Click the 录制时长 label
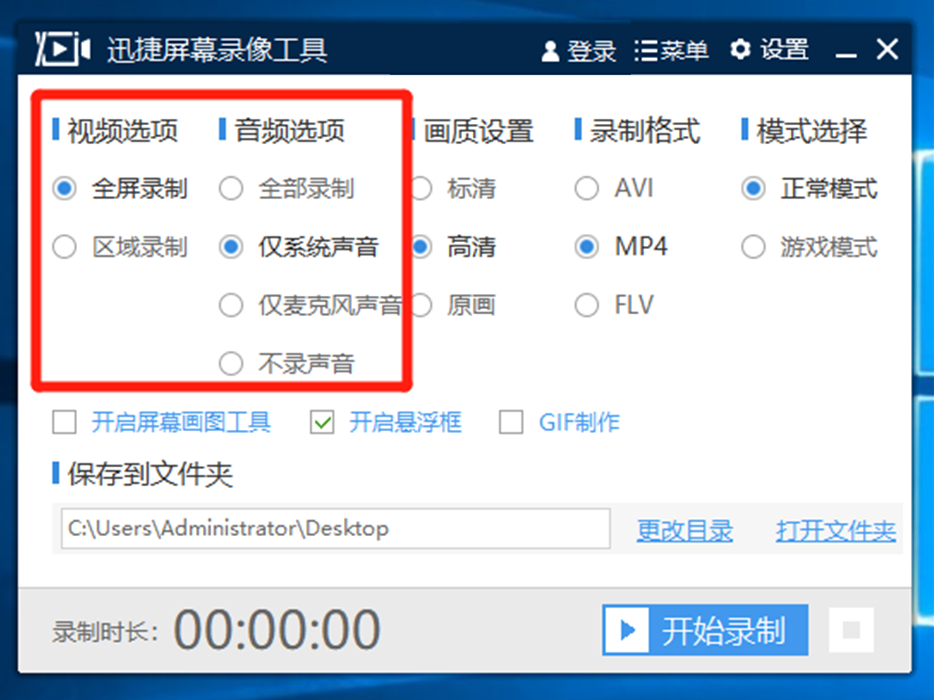 105,631
